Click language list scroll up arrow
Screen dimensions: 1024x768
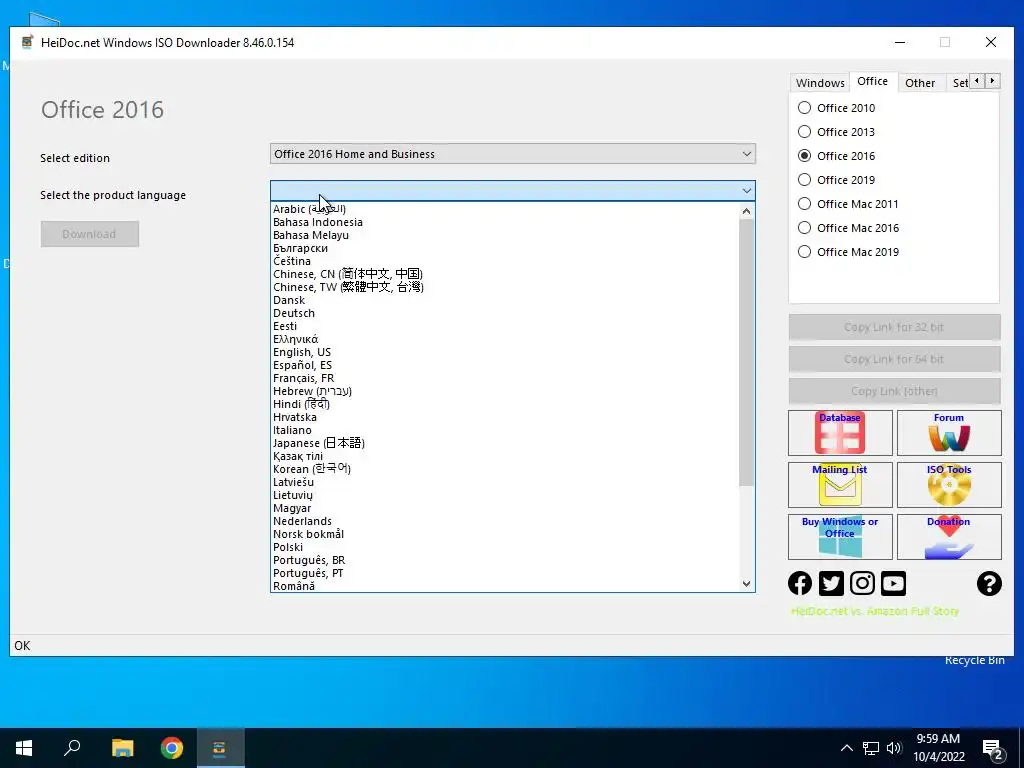746,211
